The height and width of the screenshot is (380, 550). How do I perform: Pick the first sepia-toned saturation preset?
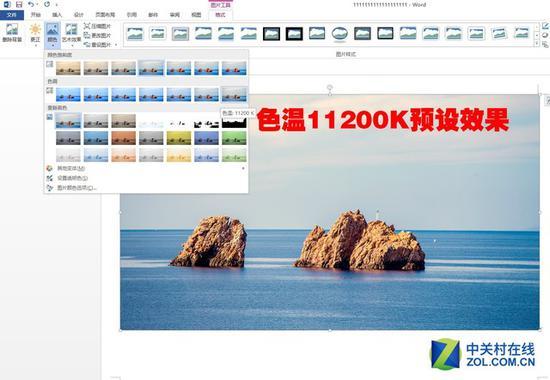coord(68,68)
